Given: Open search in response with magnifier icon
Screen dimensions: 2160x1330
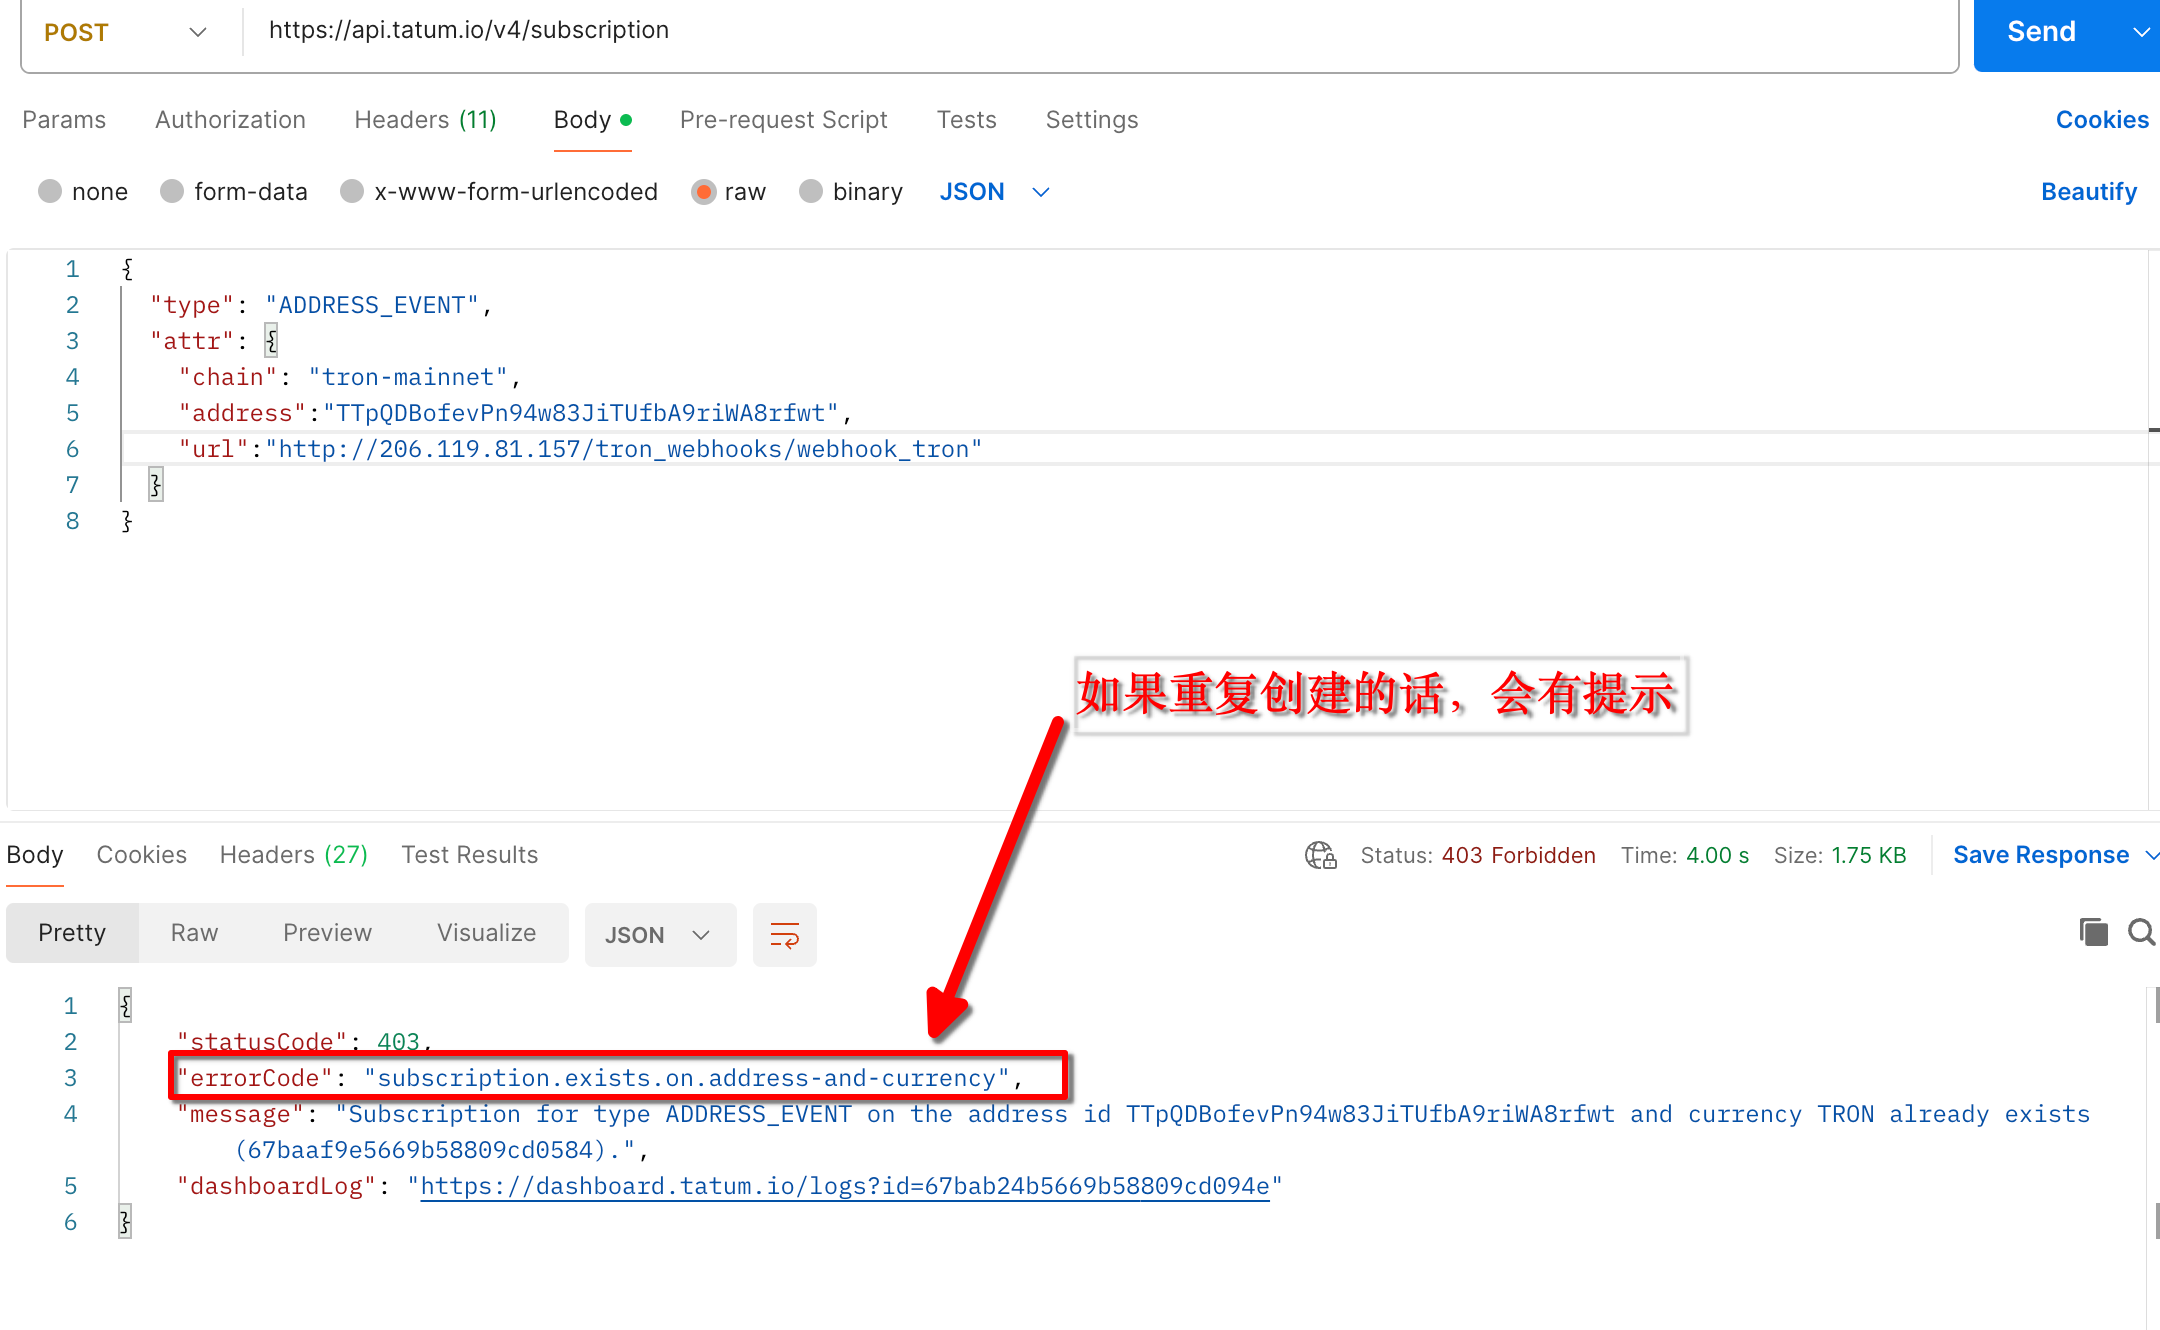Looking at the screenshot, I should pos(2140,932).
